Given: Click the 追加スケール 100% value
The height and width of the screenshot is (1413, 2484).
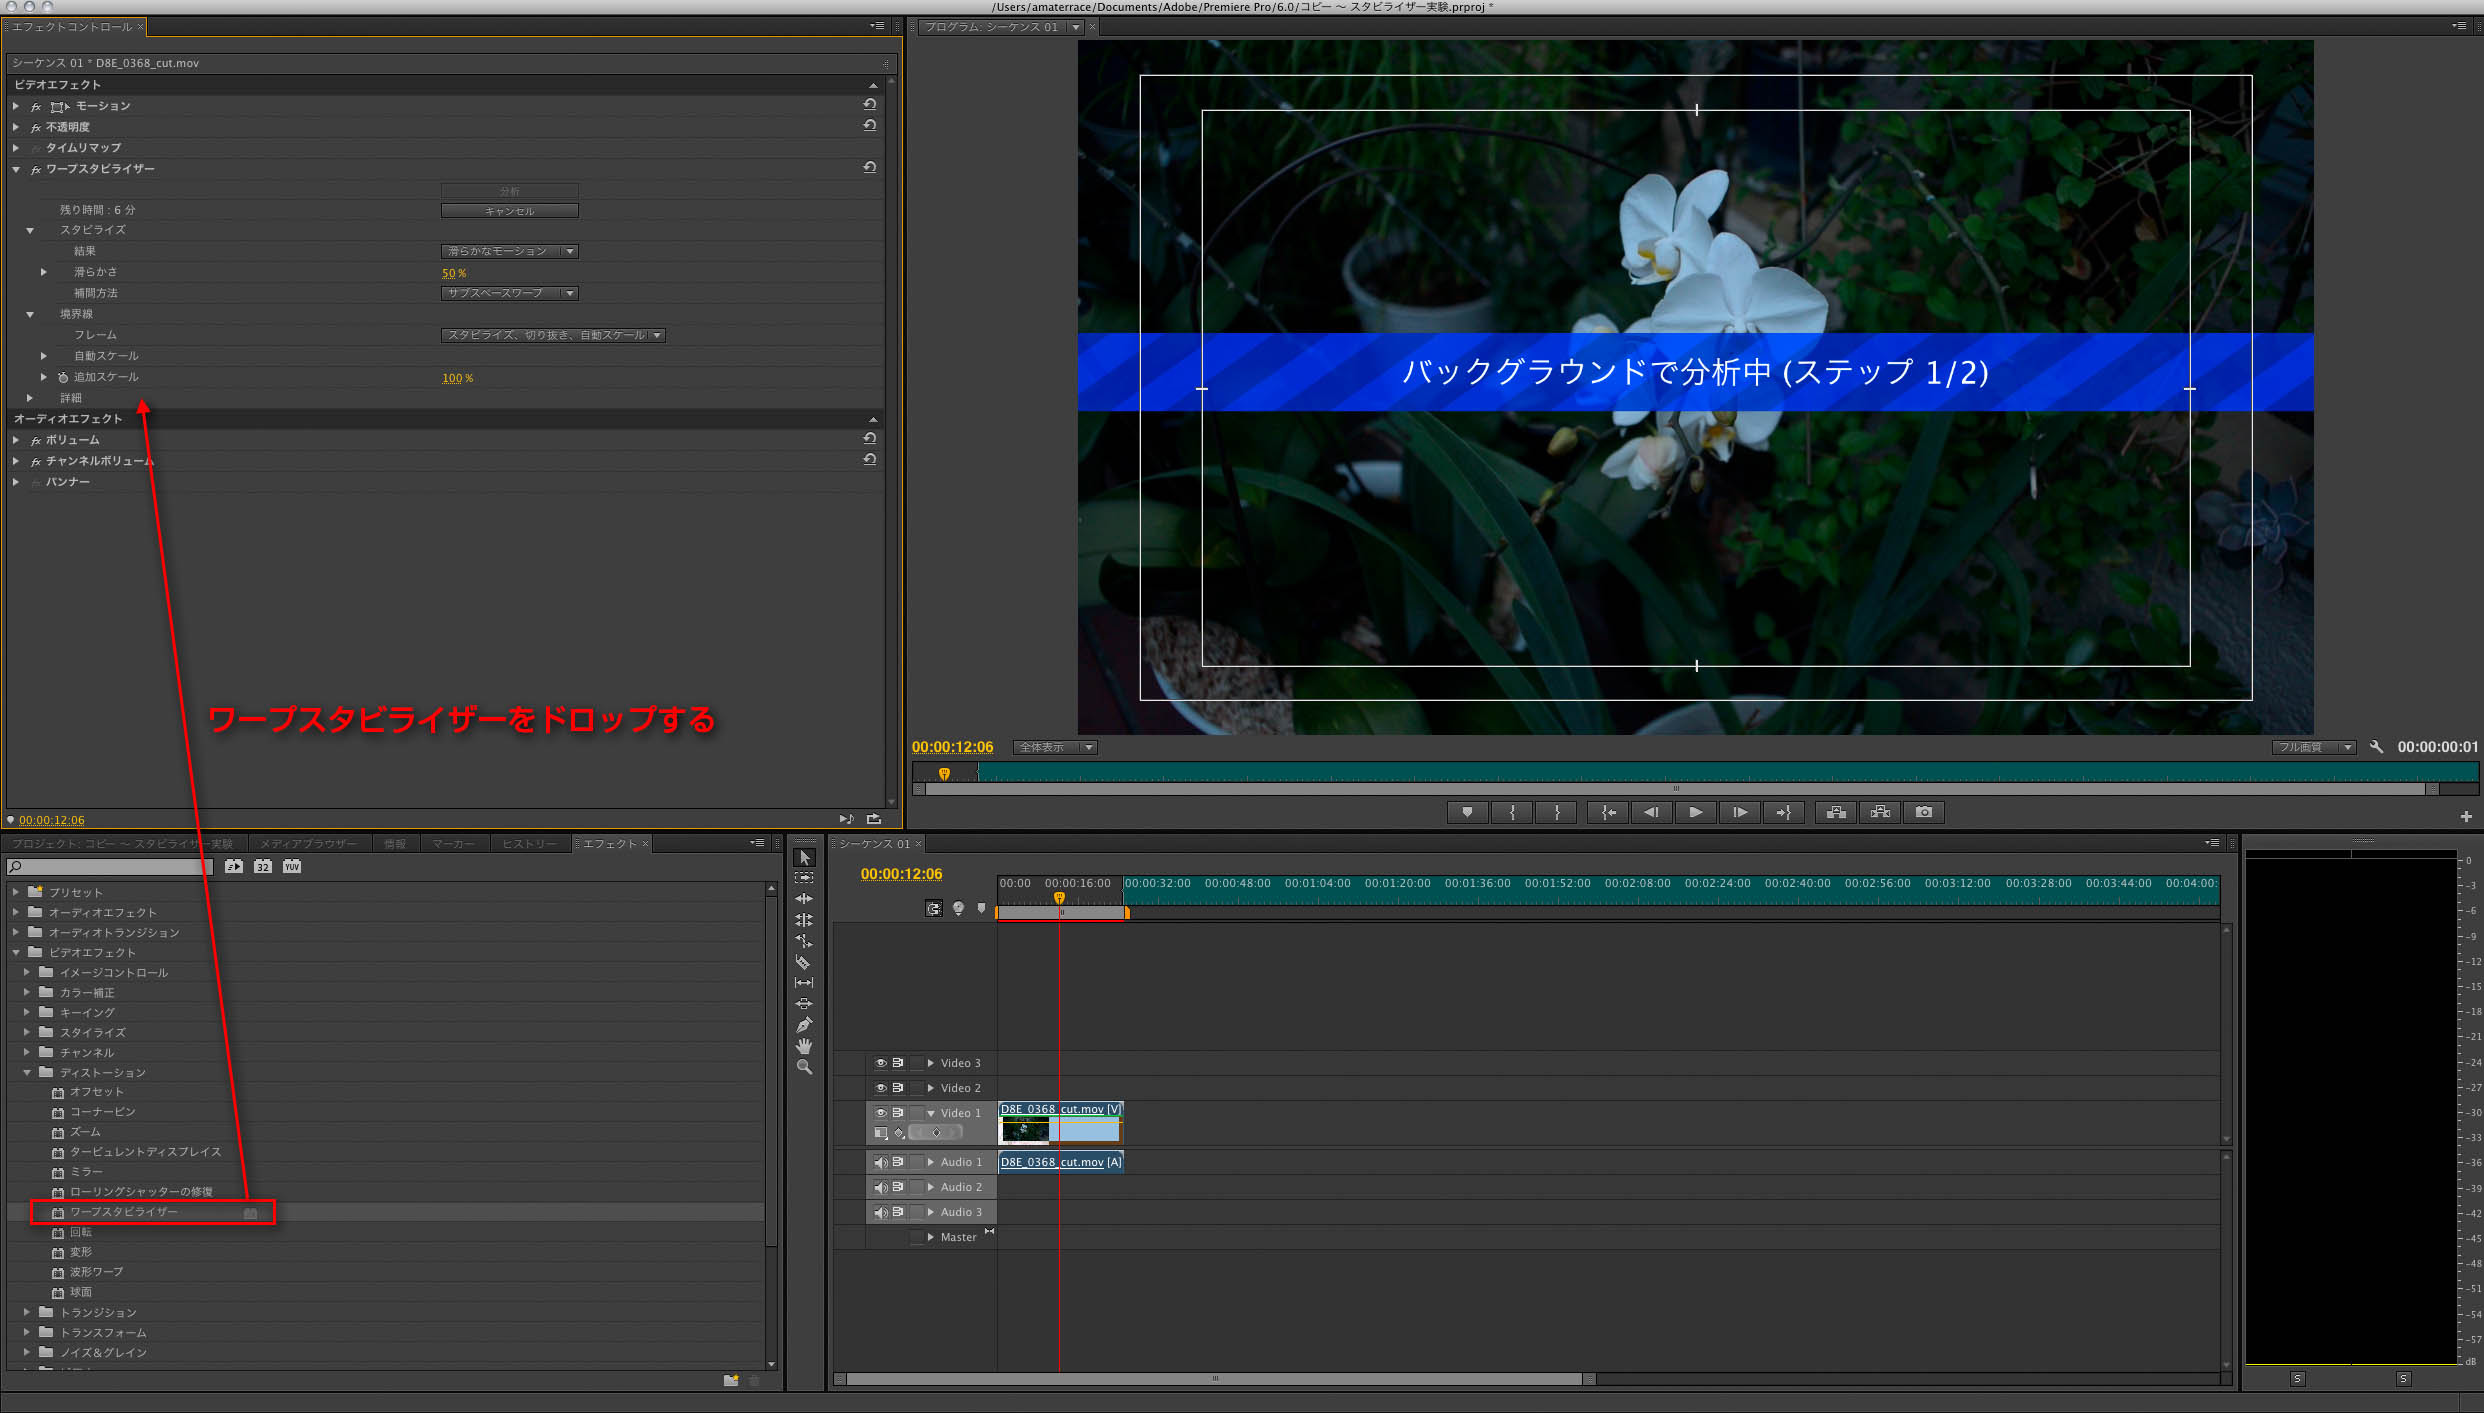Looking at the screenshot, I should (x=458, y=378).
